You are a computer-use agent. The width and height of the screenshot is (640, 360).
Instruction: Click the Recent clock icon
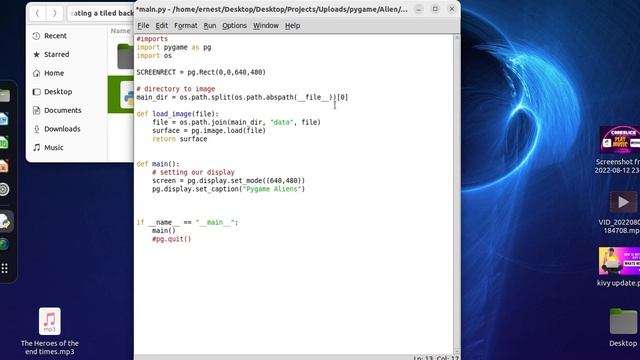click(36, 36)
